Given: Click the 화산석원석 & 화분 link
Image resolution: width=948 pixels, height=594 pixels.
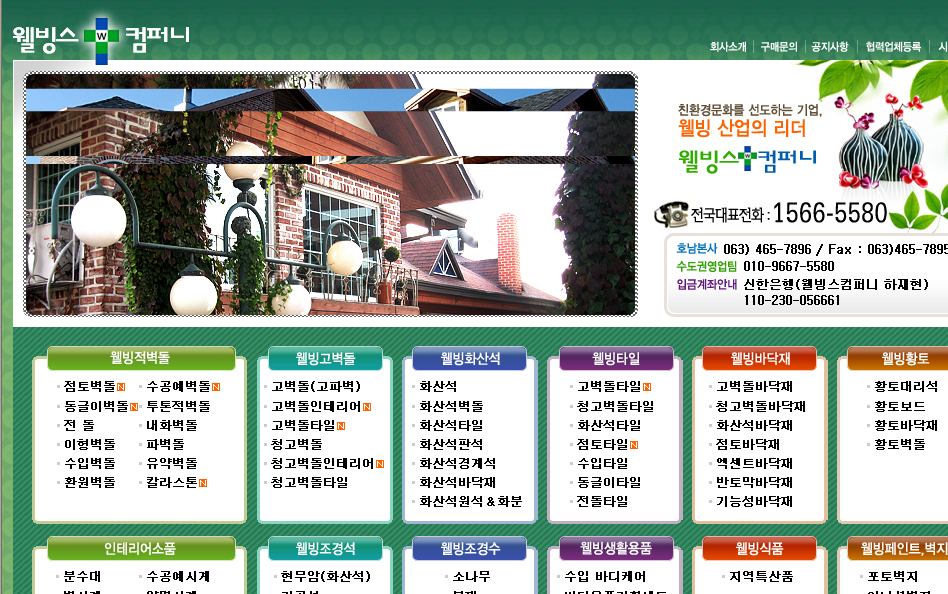Looking at the screenshot, I should 470,502.
